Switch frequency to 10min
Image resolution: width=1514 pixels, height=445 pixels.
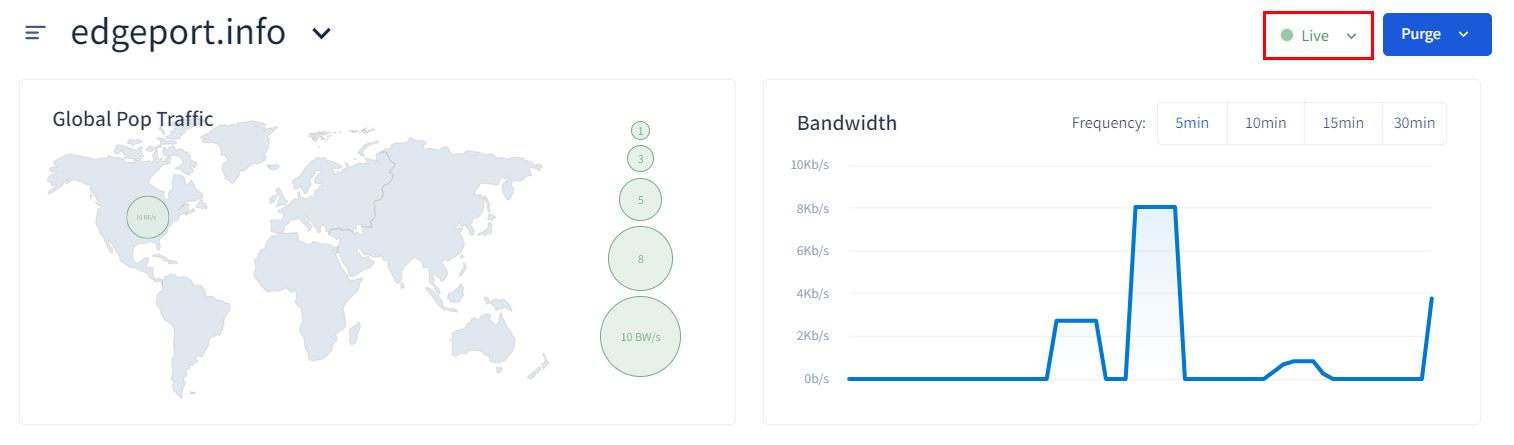[x=1265, y=123]
